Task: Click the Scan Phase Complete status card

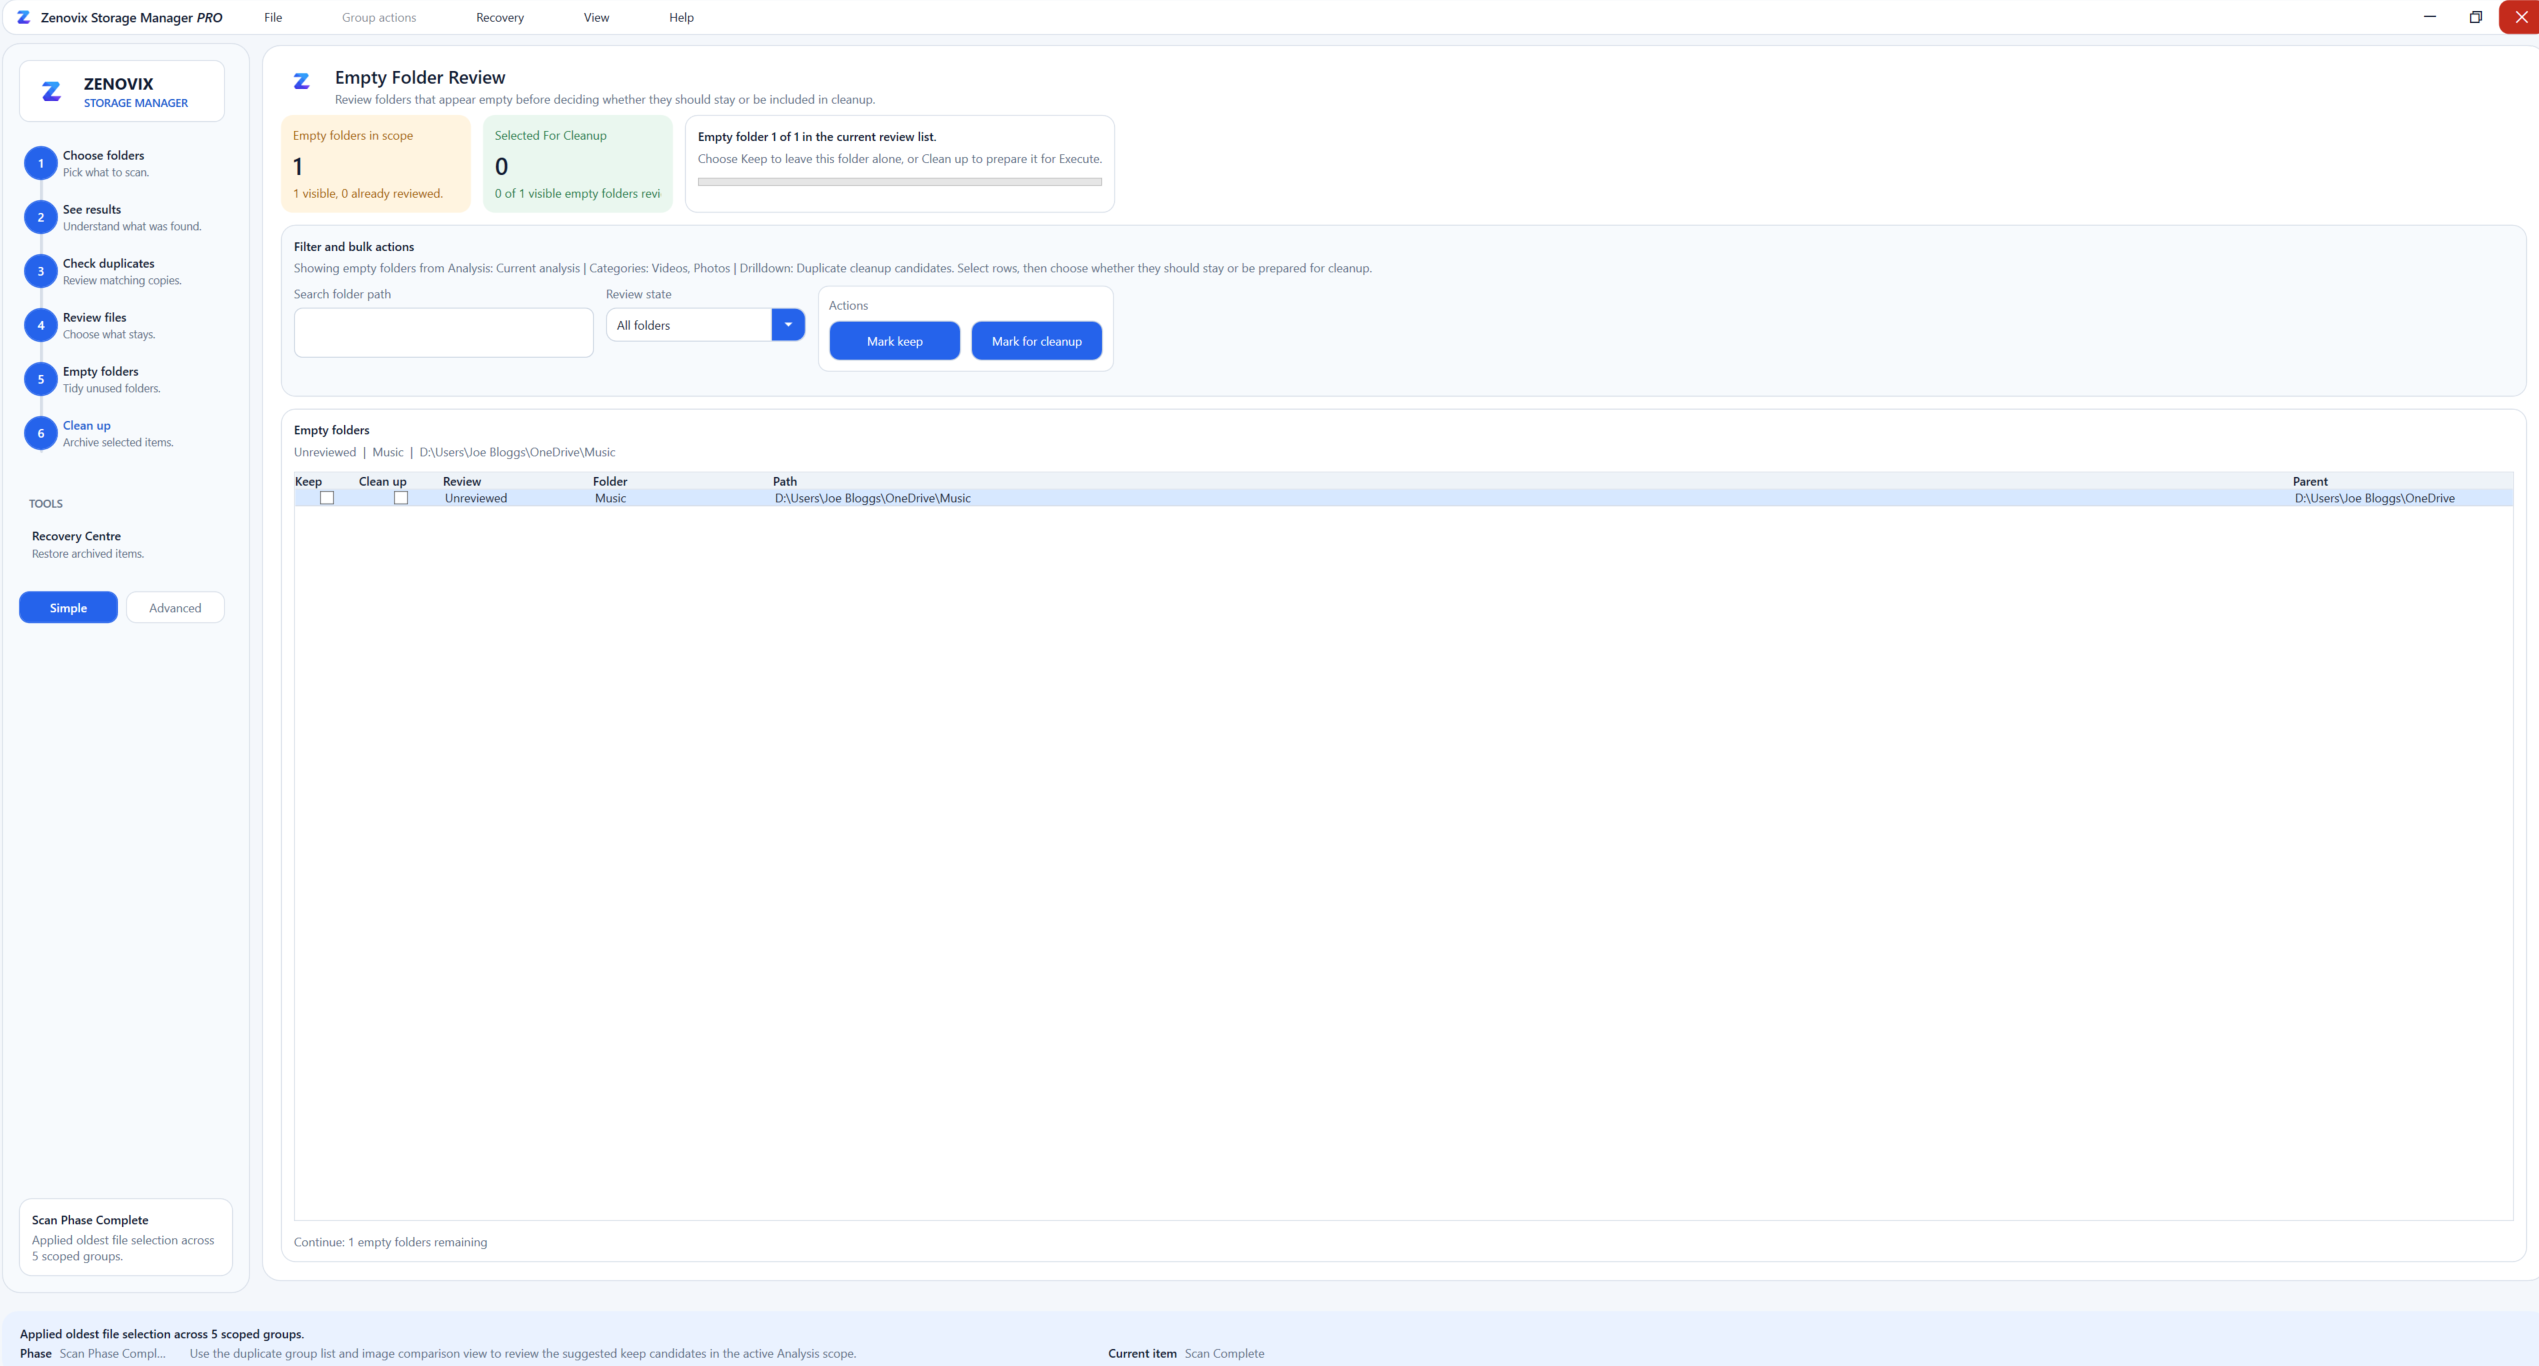Action: (126, 1237)
